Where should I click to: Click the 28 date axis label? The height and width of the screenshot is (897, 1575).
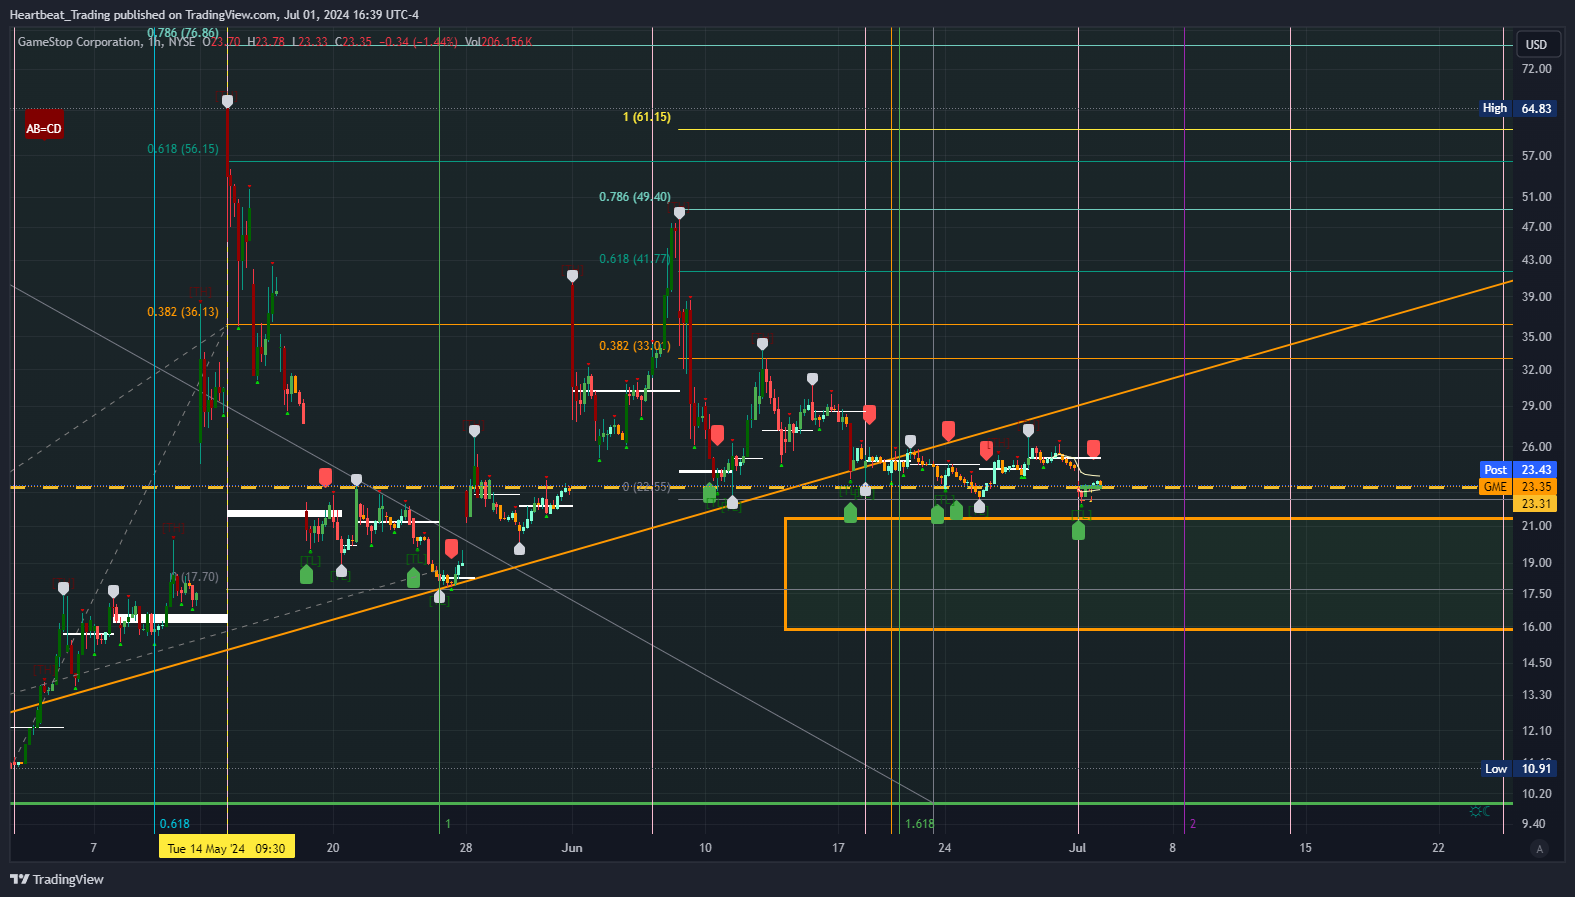point(466,848)
